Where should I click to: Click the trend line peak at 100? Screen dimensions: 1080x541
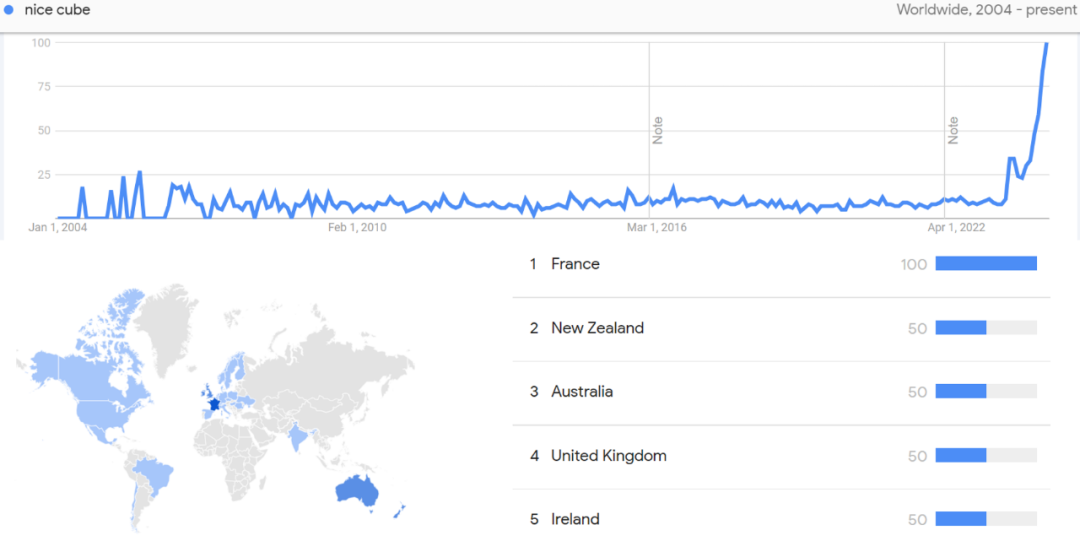(x=1046, y=44)
